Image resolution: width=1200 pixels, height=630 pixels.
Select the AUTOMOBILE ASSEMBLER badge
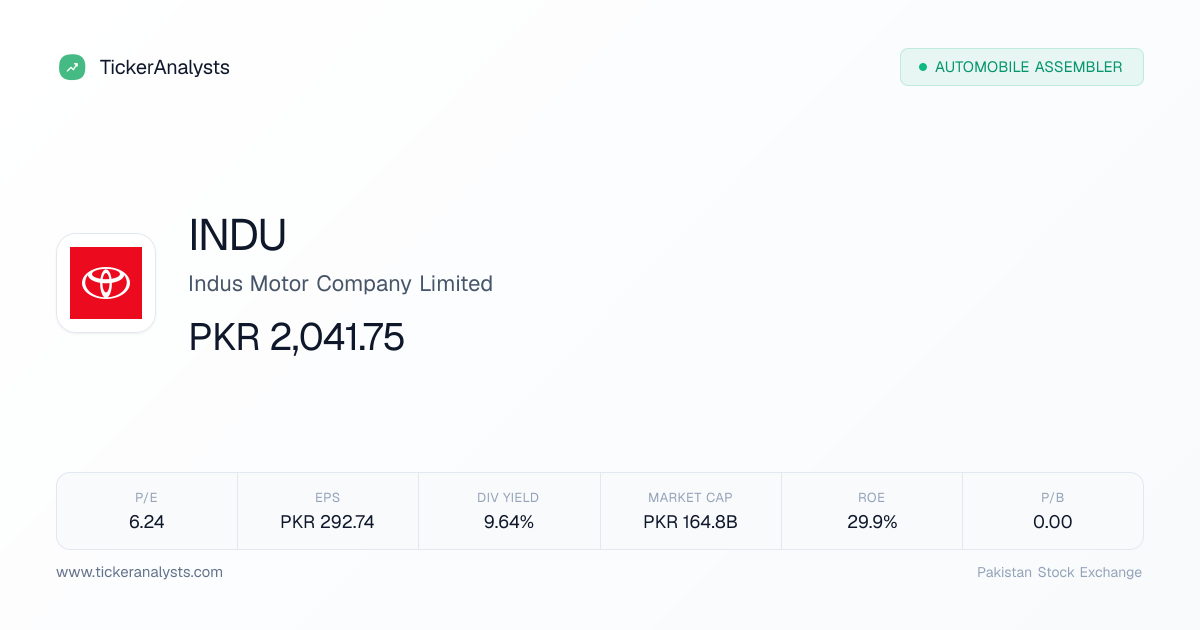(x=1021, y=67)
